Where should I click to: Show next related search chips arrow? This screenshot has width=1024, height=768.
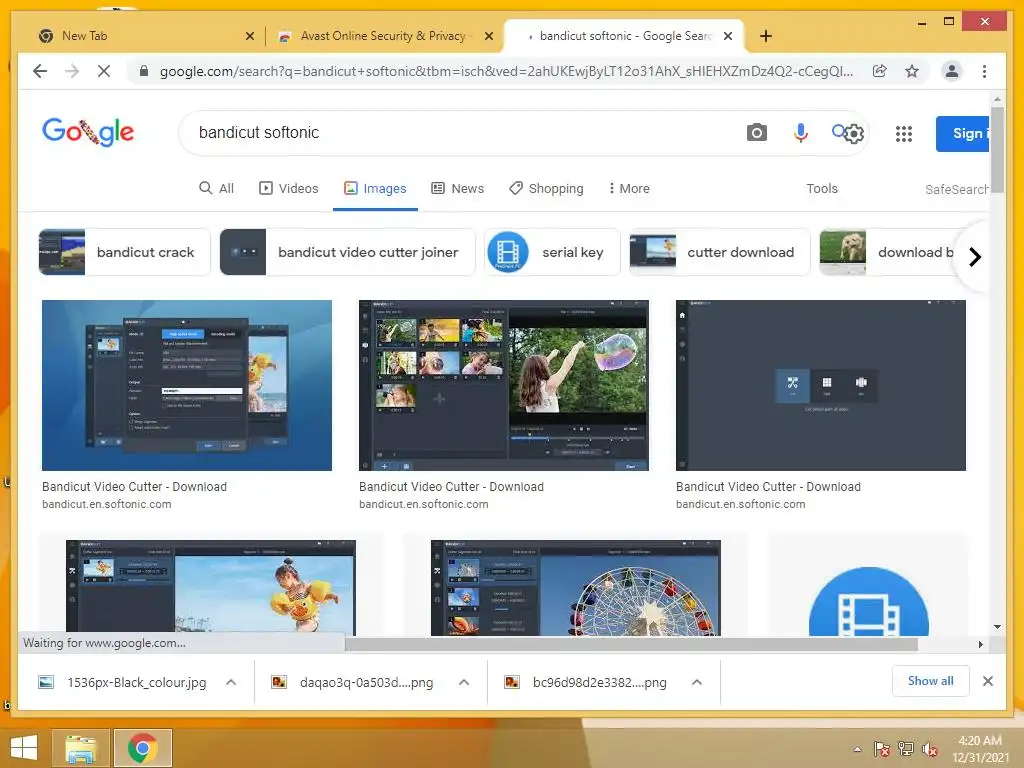tap(974, 257)
